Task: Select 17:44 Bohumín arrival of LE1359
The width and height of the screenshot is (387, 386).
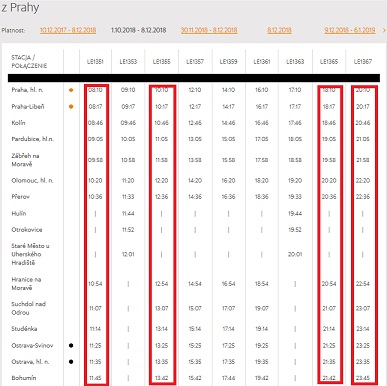Action: [x=228, y=378]
